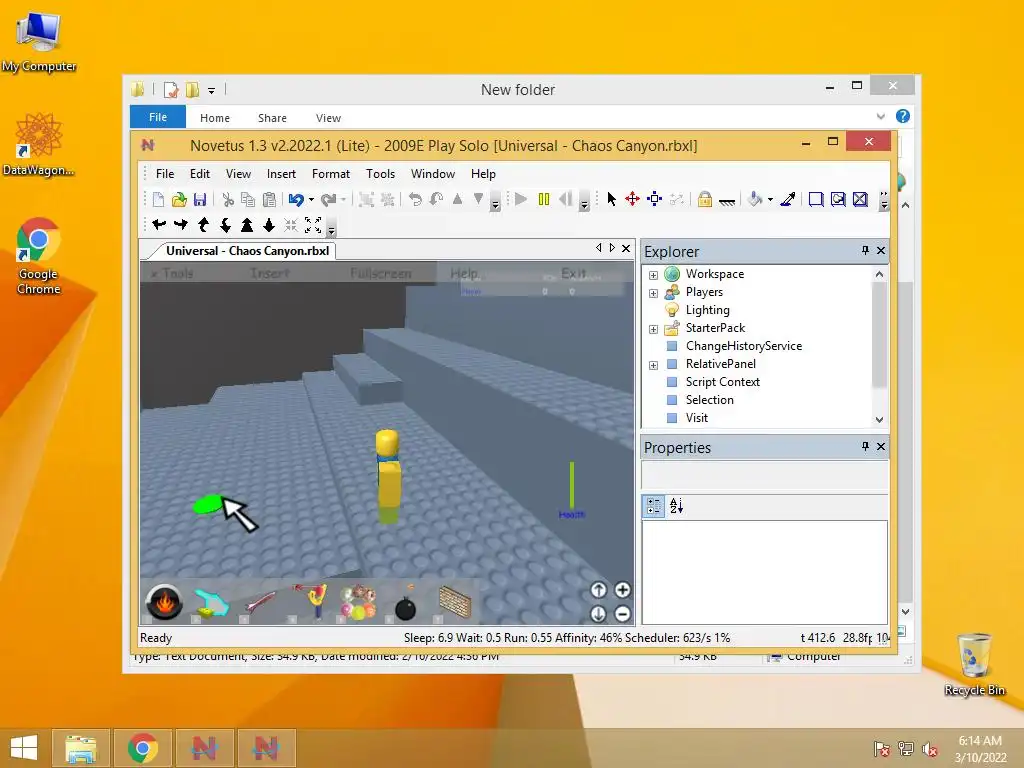Open camera toolbar options dropdown
Image resolution: width=1024 pixels, height=768 pixels.
331,230
